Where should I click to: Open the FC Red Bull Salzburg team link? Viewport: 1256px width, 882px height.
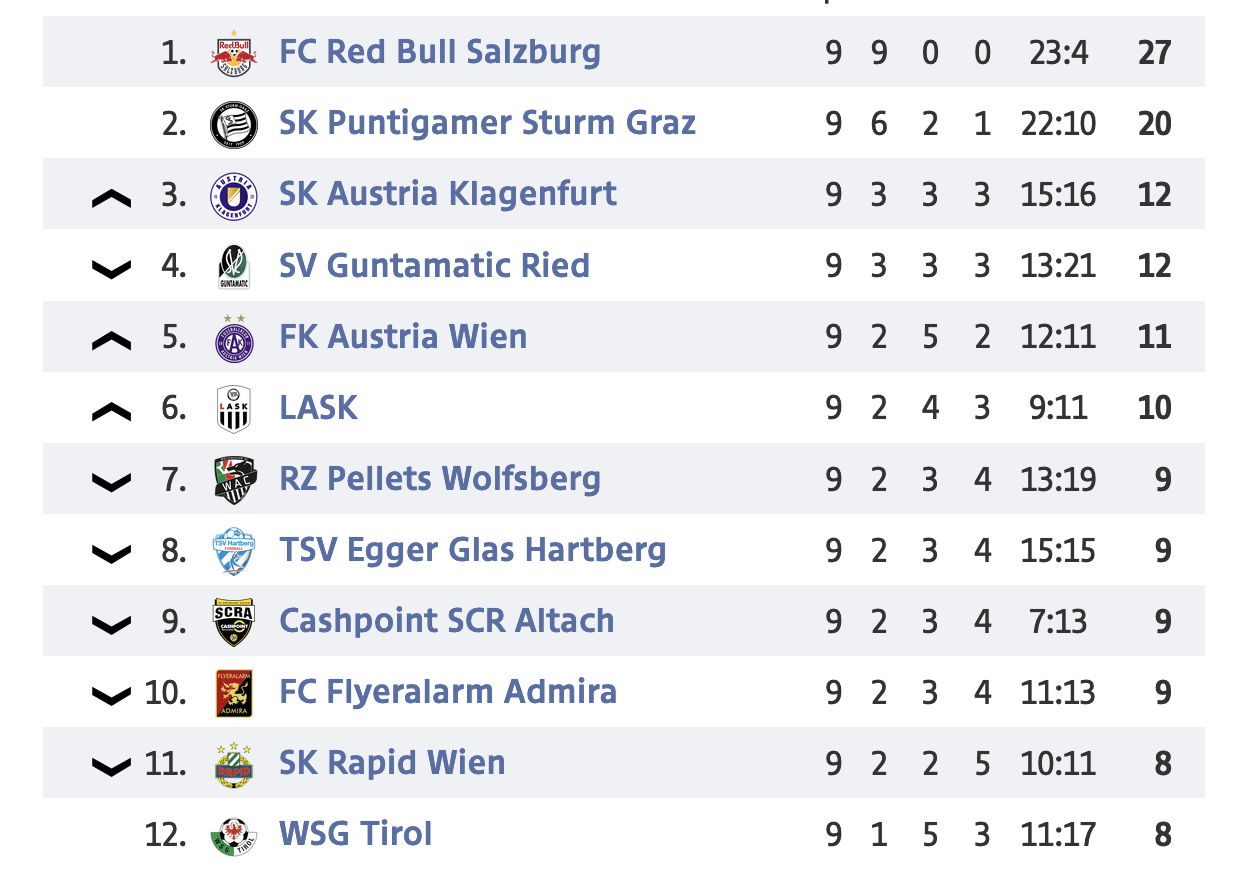440,52
